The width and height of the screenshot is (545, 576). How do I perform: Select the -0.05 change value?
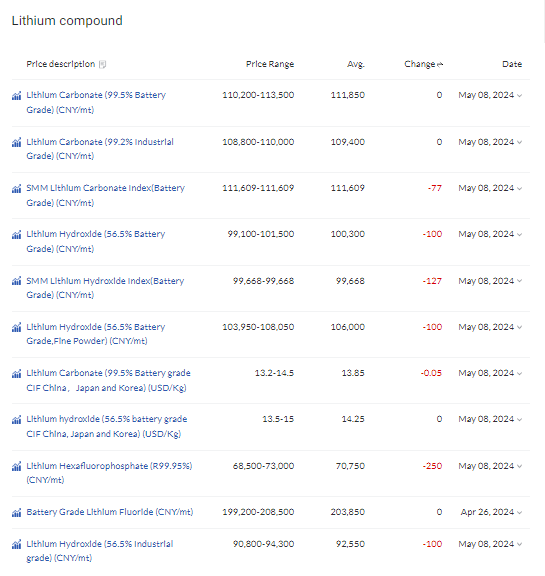(x=431, y=373)
